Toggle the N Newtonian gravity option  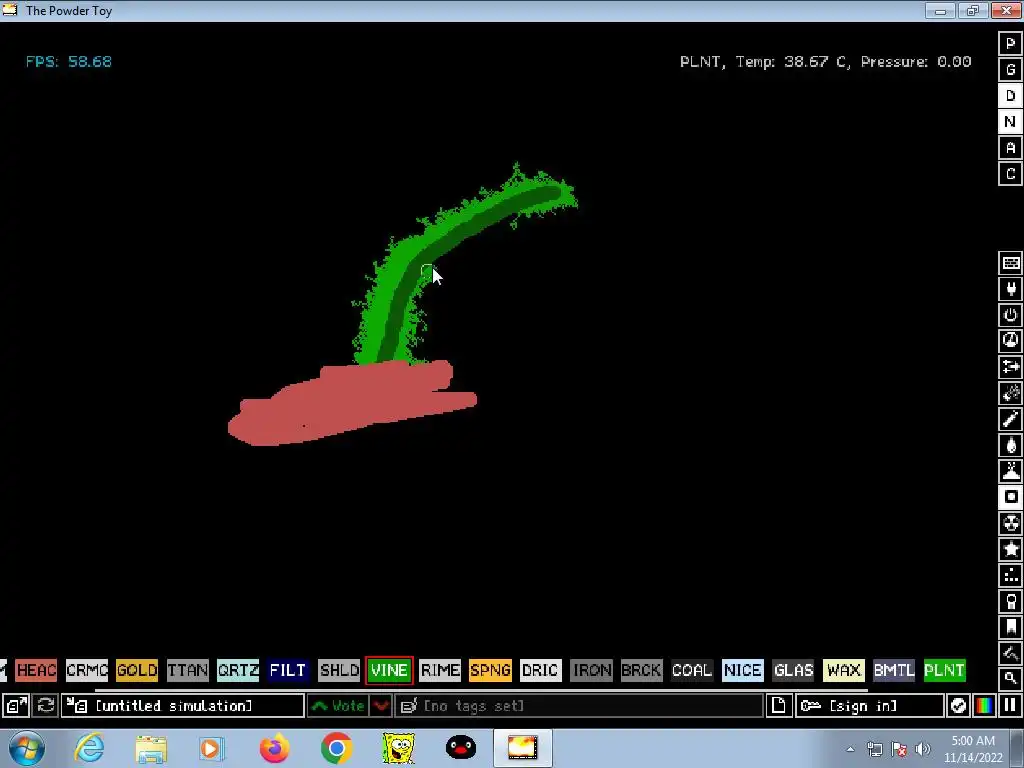click(1010, 122)
